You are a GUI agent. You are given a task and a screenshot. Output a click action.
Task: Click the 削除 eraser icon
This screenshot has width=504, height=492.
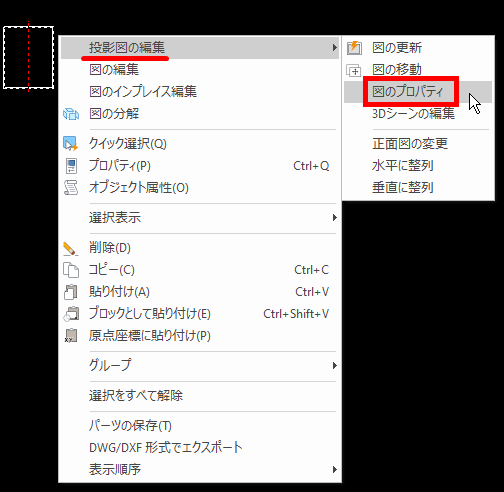click(x=71, y=248)
